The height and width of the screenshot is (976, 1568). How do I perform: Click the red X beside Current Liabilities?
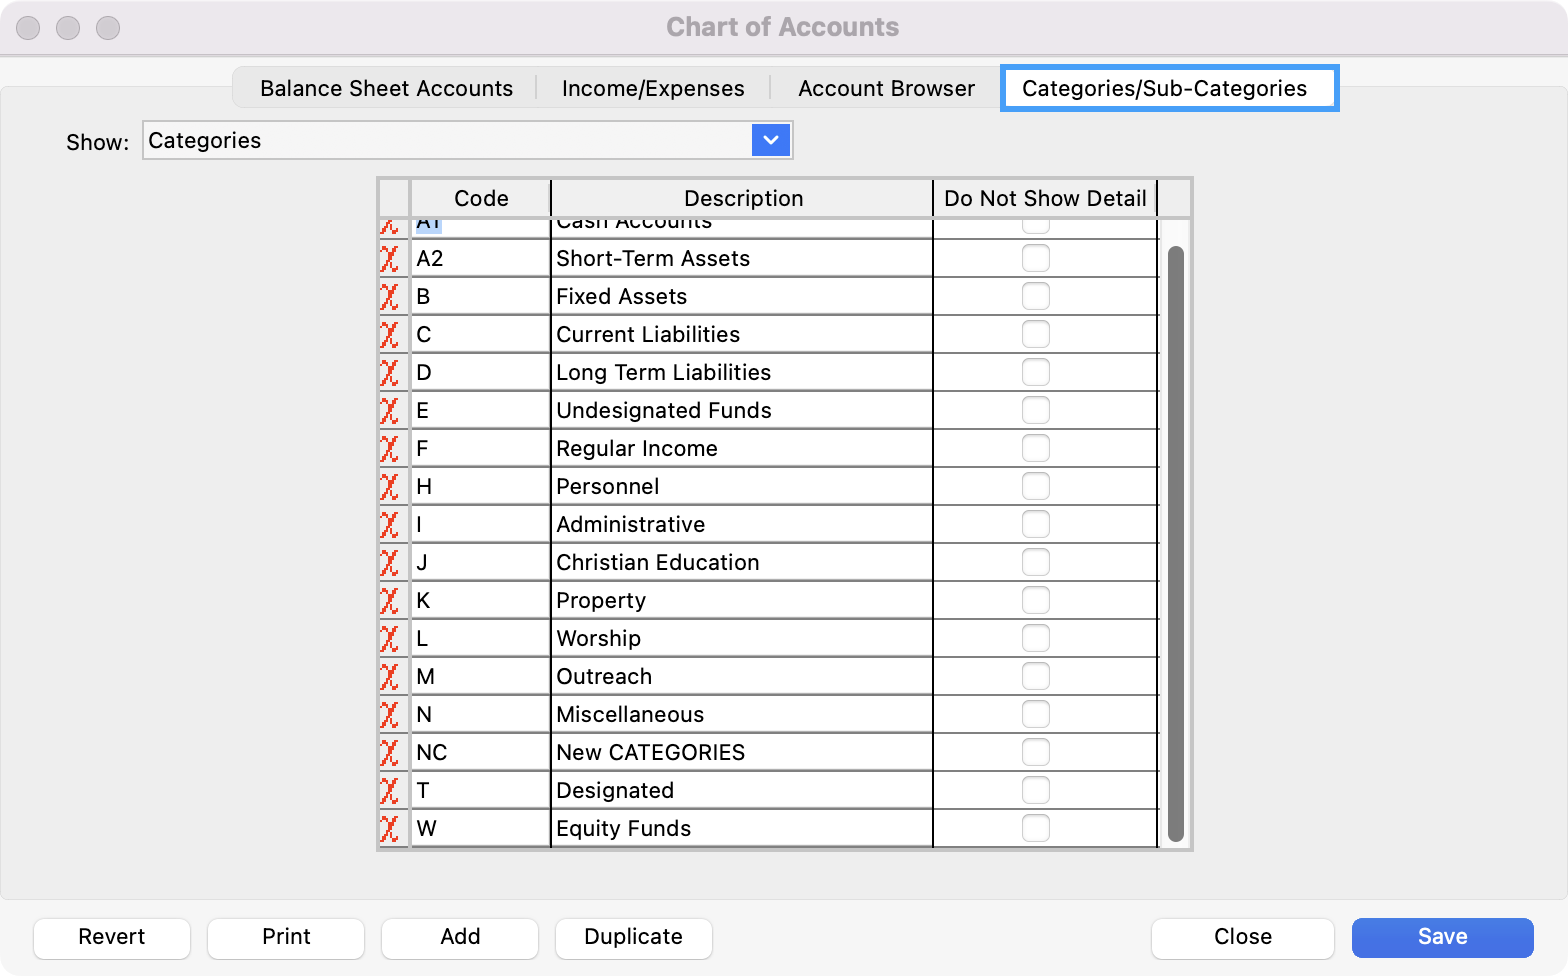pos(390,335)
